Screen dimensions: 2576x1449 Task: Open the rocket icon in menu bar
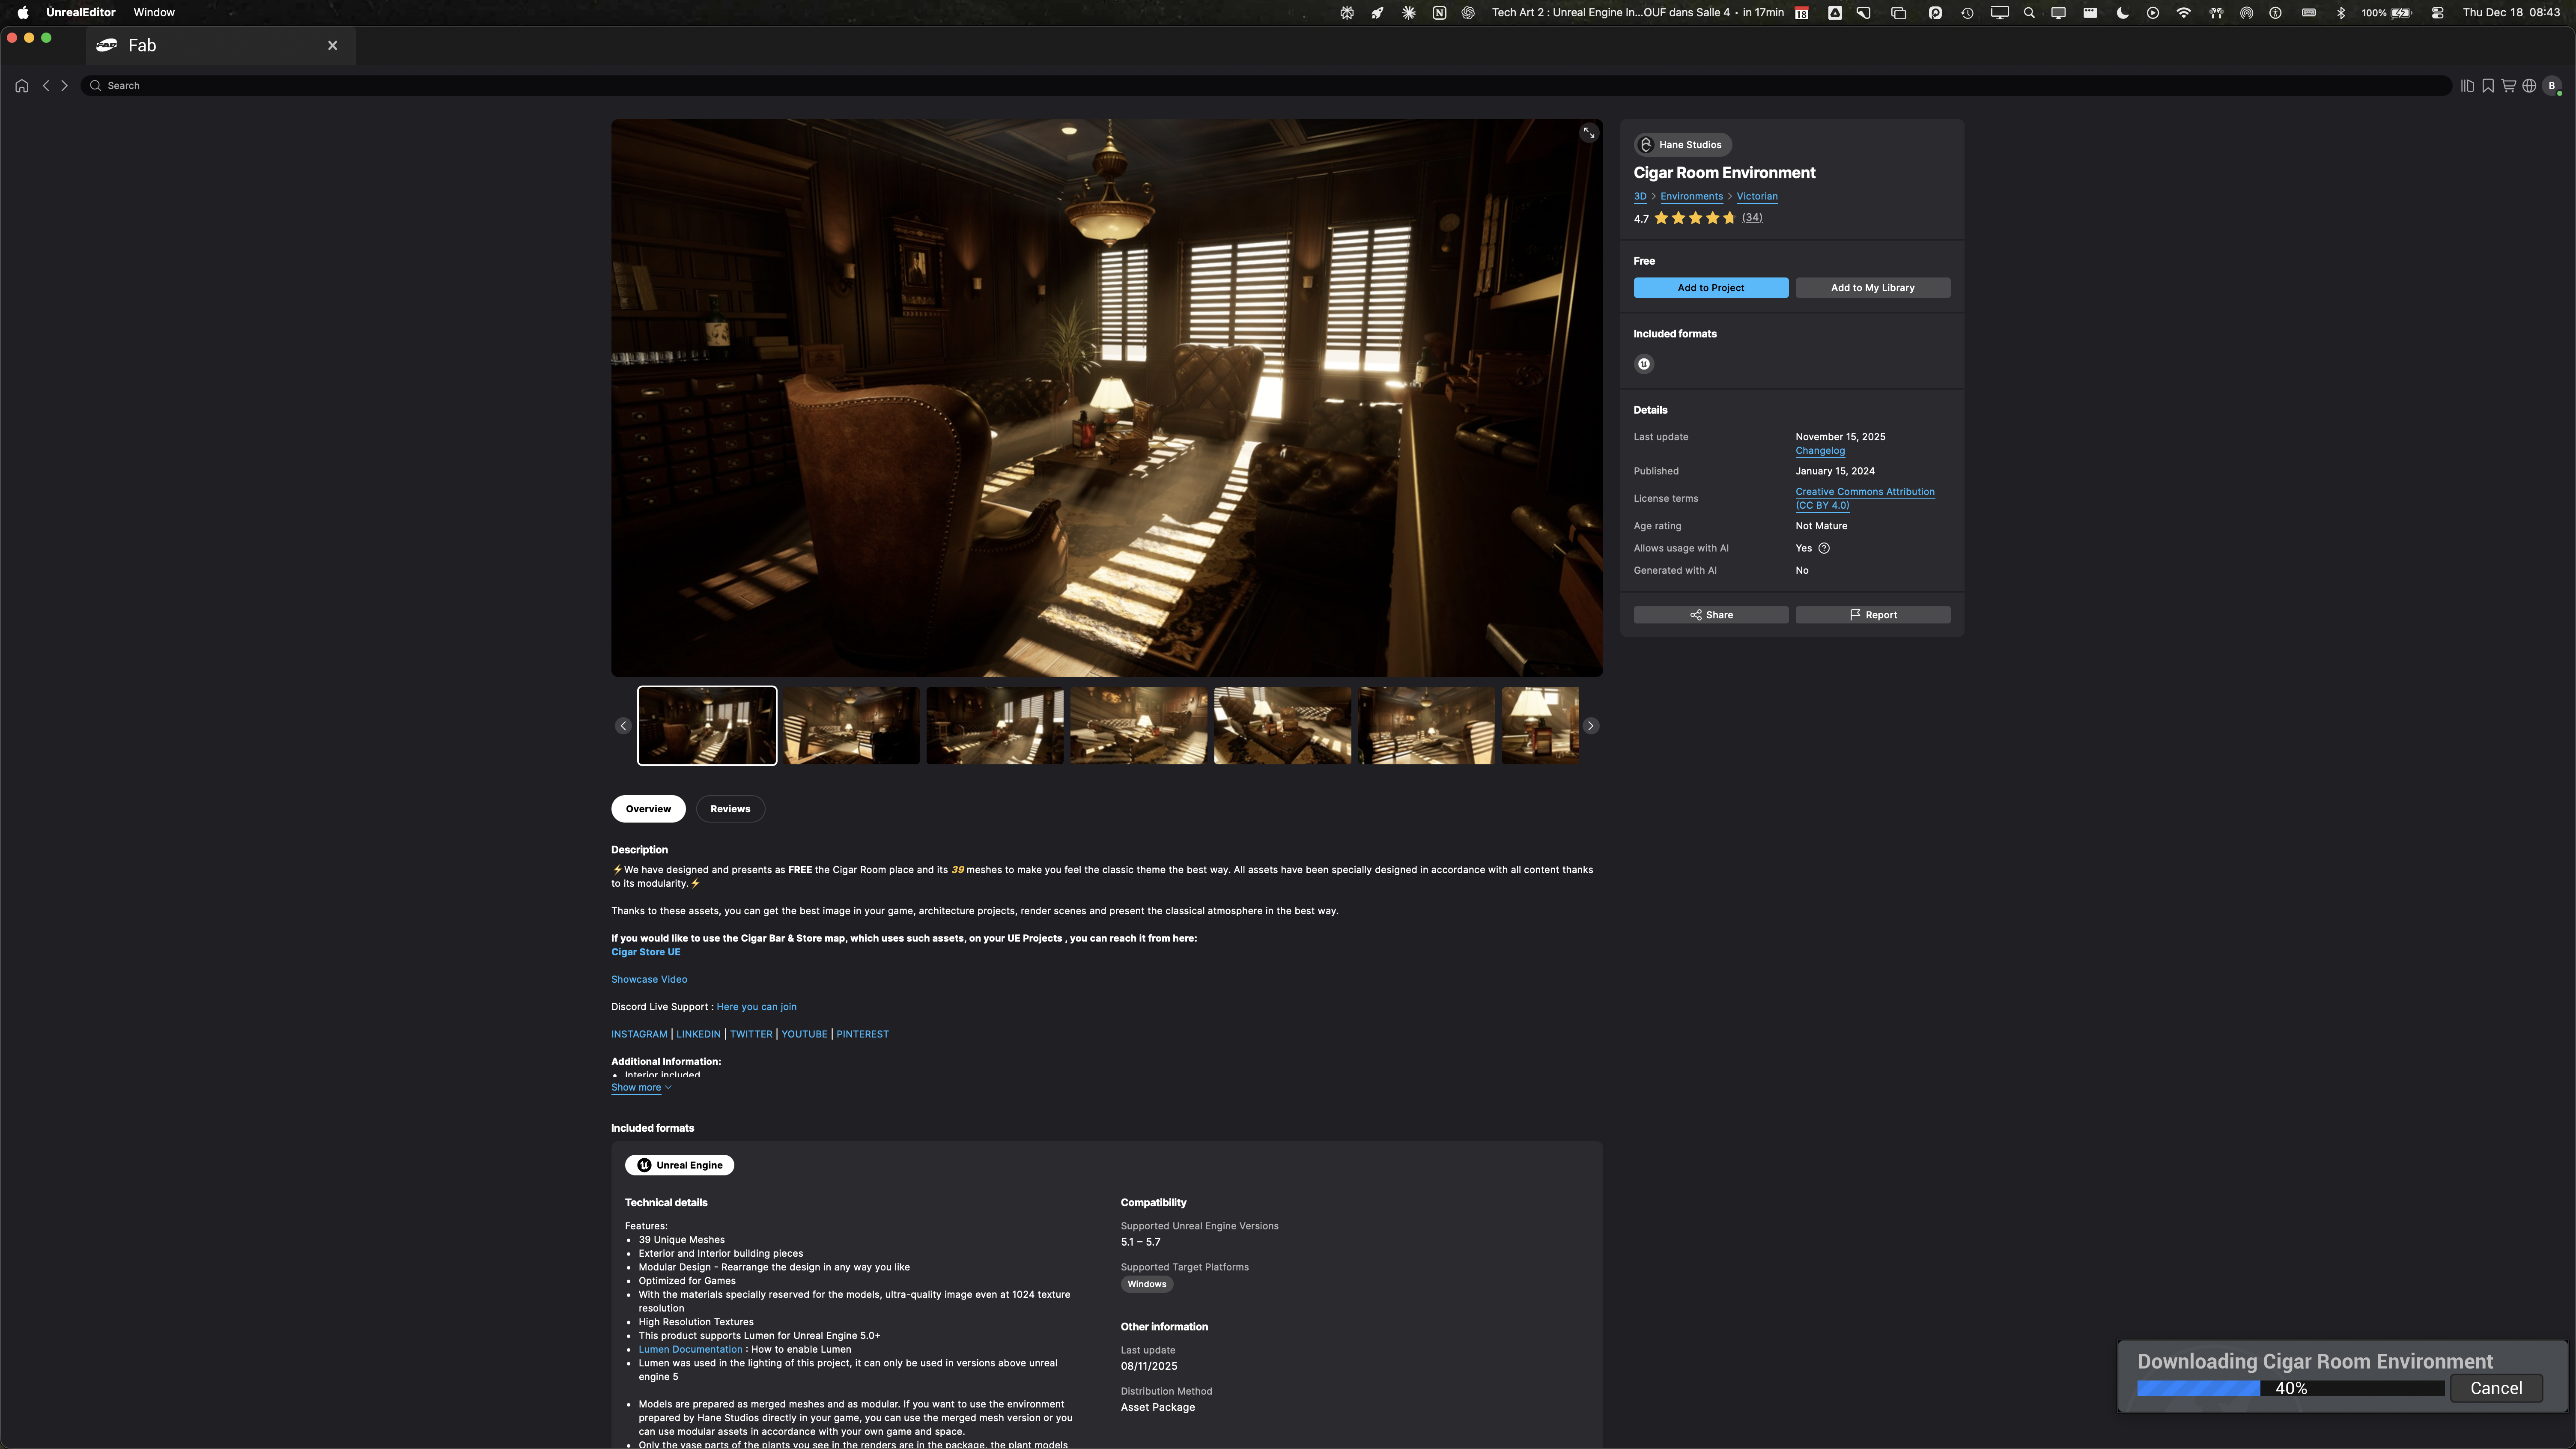(x=1377, y=13)
